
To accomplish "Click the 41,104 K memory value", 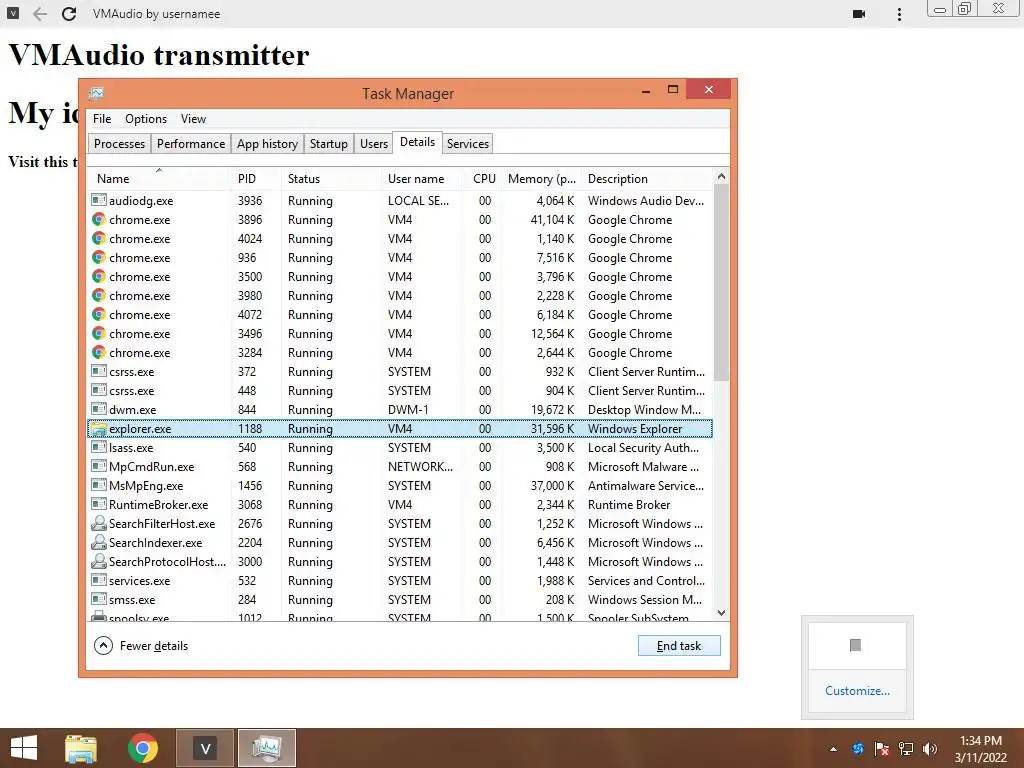I will pyautogui.click(x=552, y=219).
